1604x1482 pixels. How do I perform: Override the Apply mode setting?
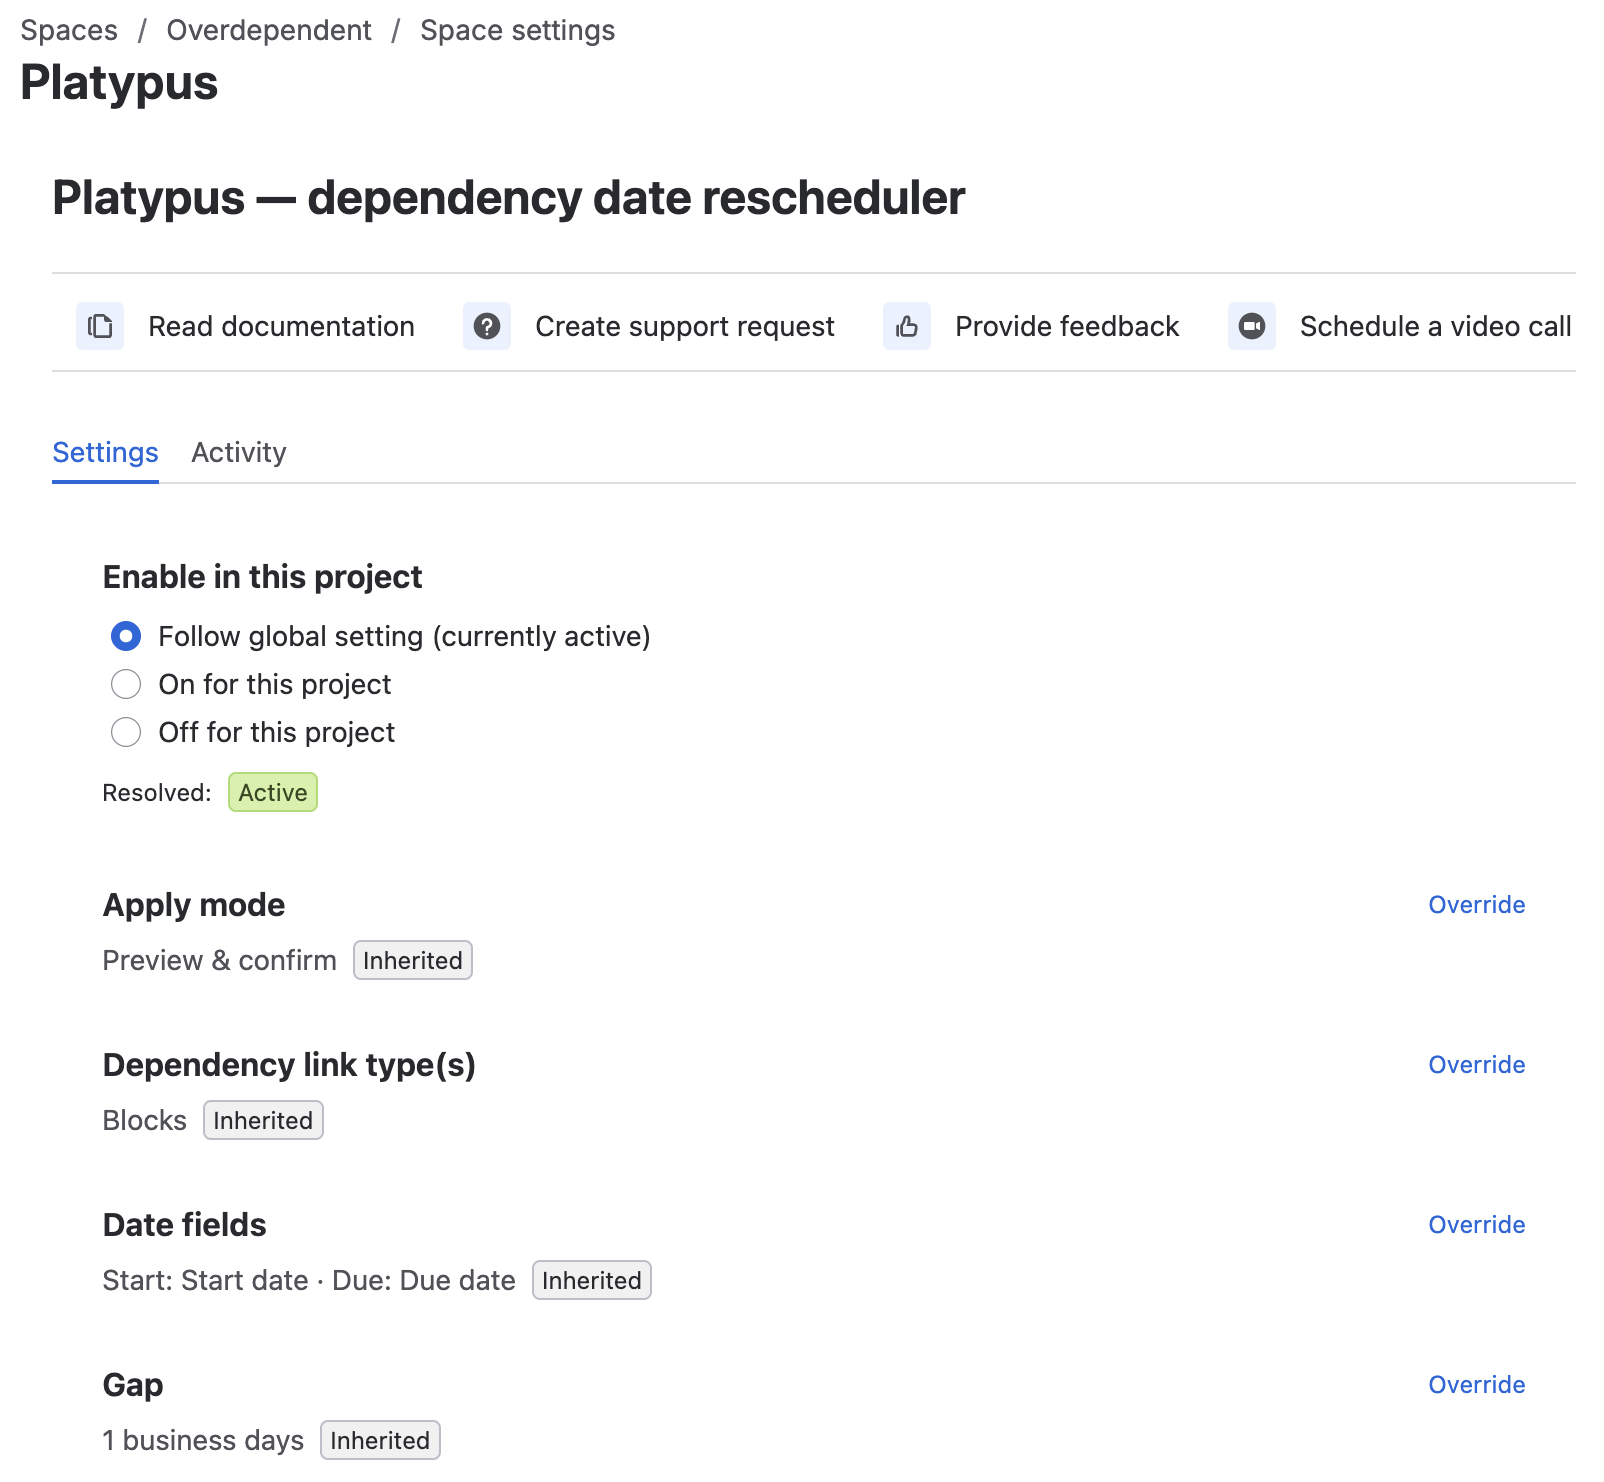tap(1476, 904)
